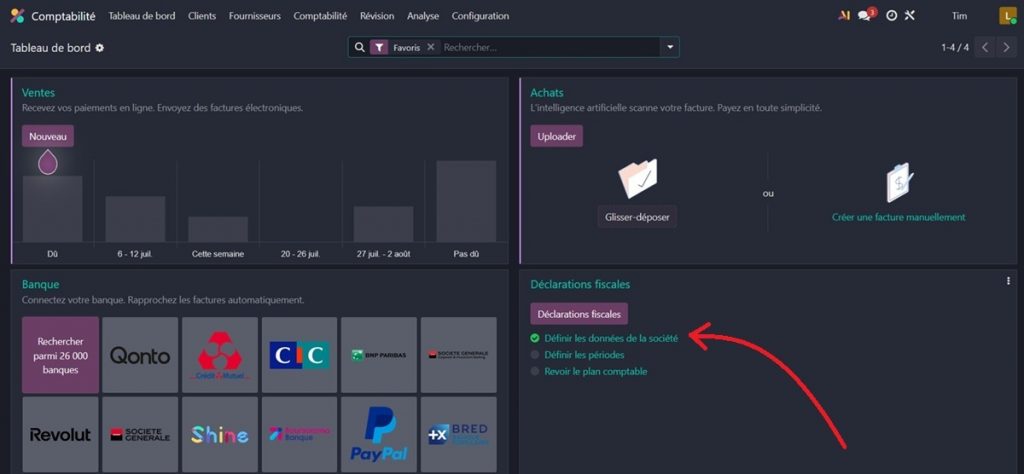
Task: Open the activities clock icon
Action: pyautogui.click(x=891, y=16)
